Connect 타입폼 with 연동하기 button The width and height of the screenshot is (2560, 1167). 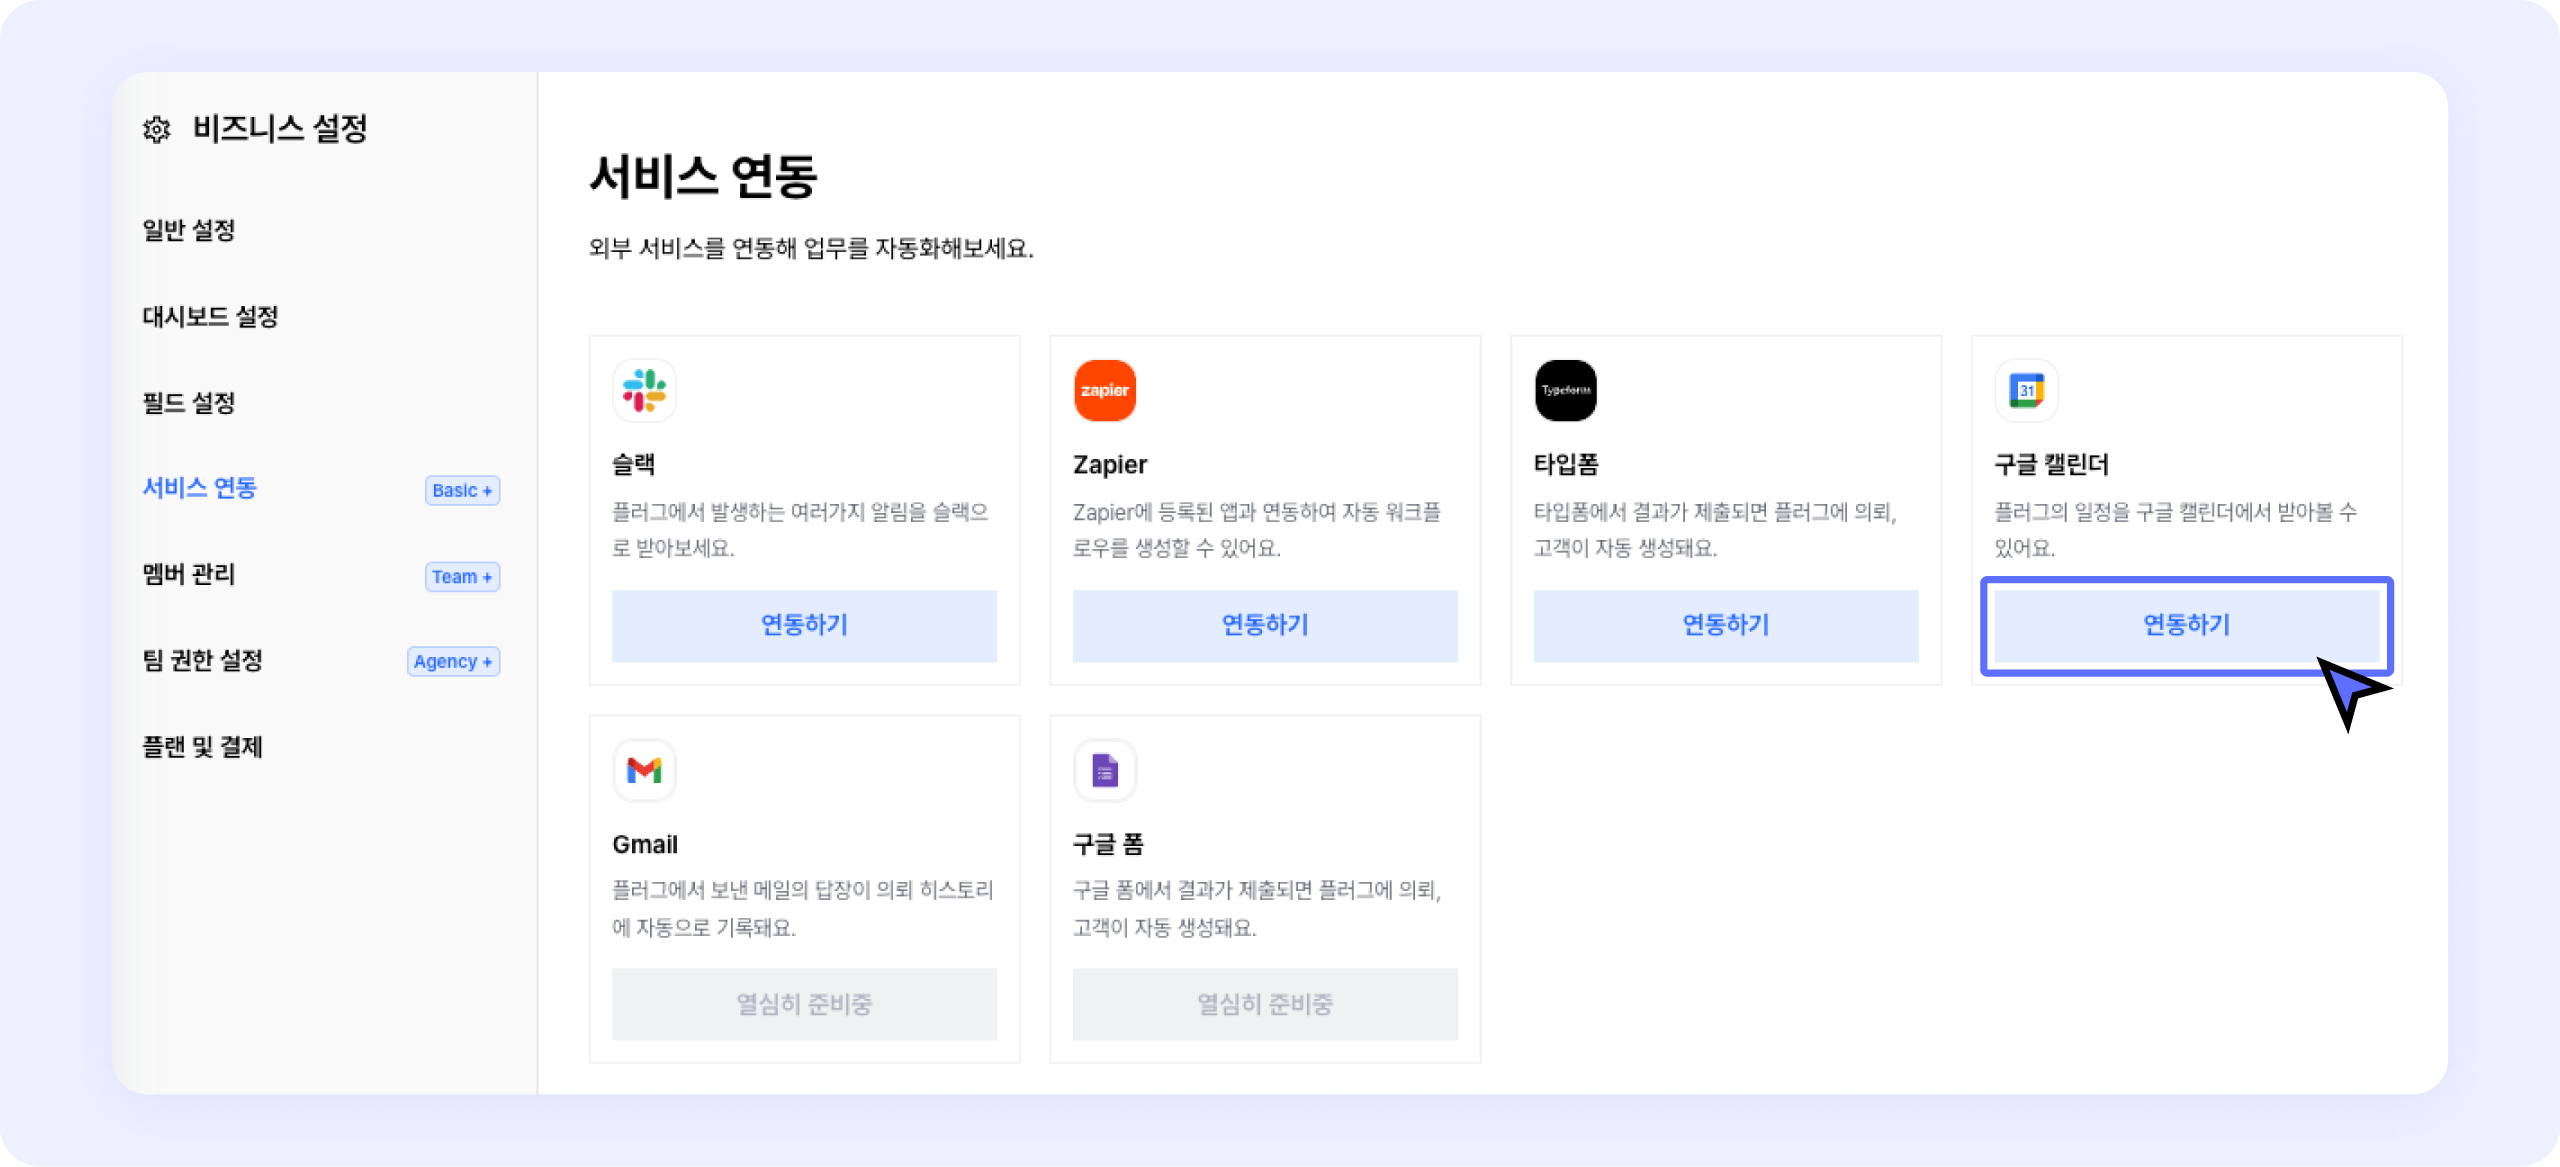[1725, 625]
